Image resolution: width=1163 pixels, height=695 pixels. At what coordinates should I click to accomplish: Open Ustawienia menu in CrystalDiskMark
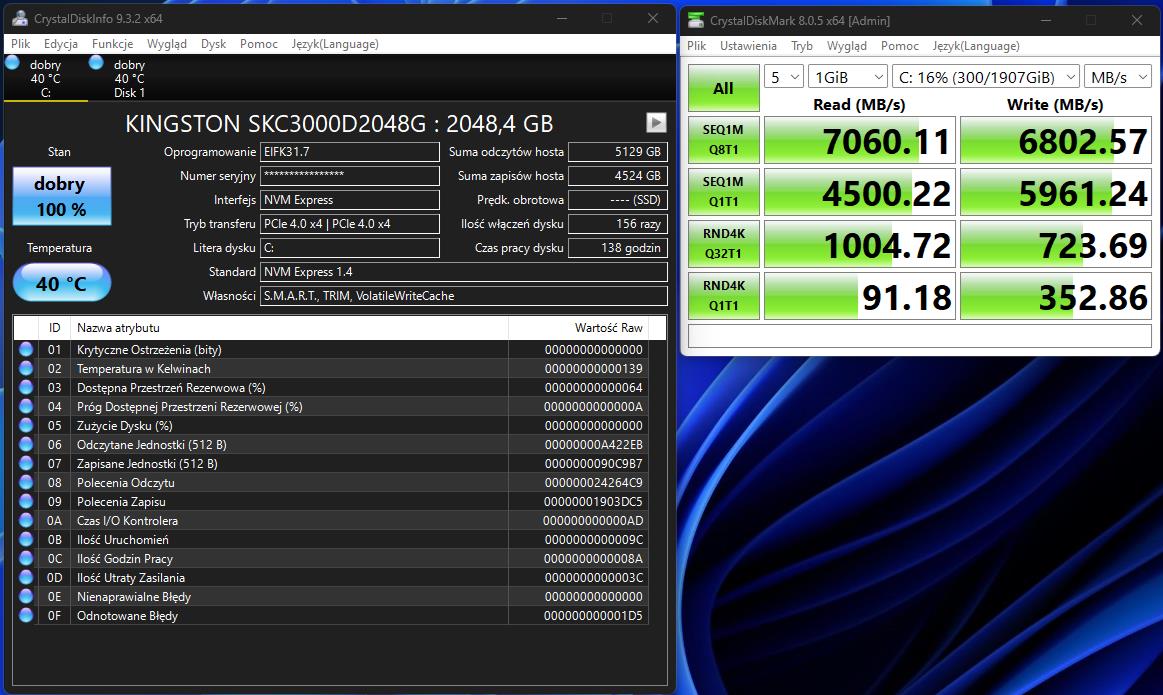tap(748, 46)
